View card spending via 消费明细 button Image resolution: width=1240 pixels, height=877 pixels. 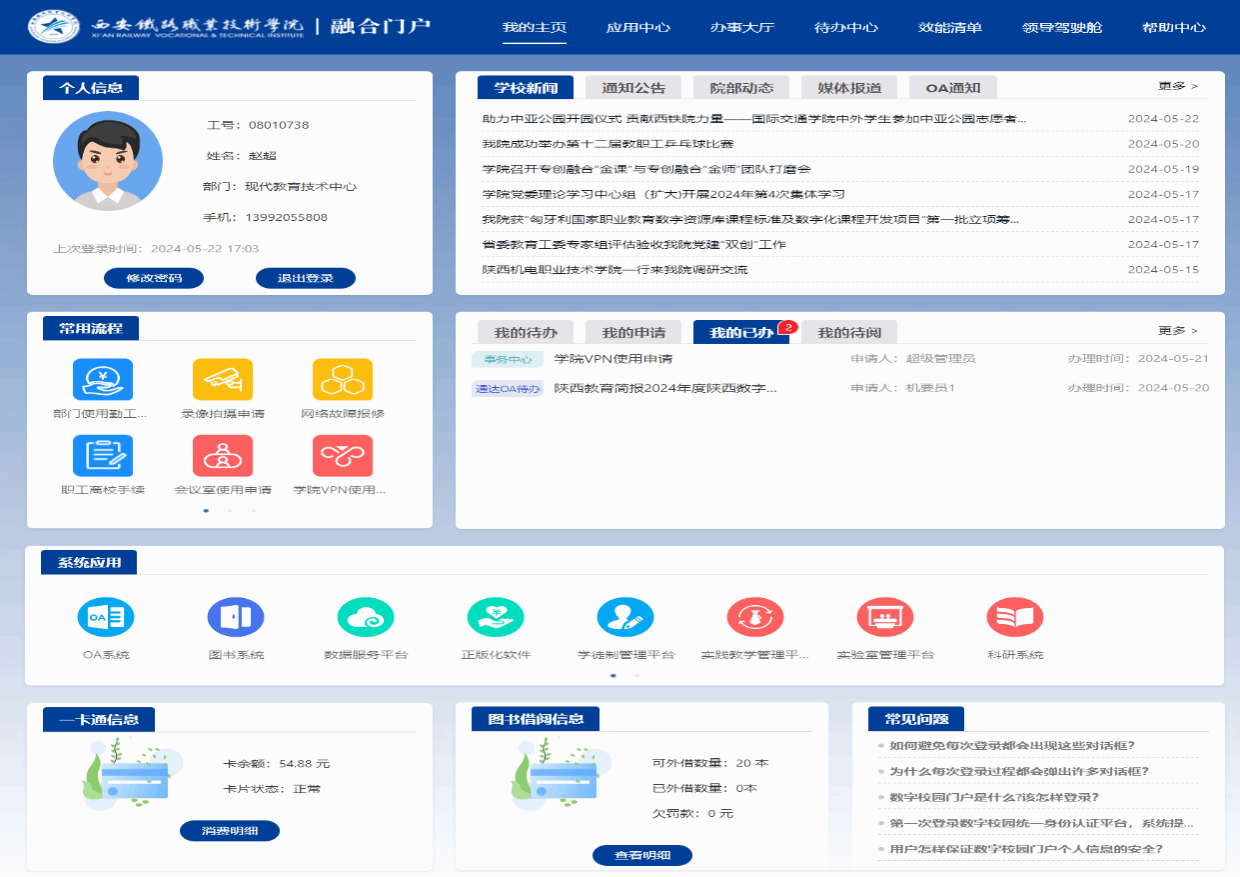tap(230, 830)
